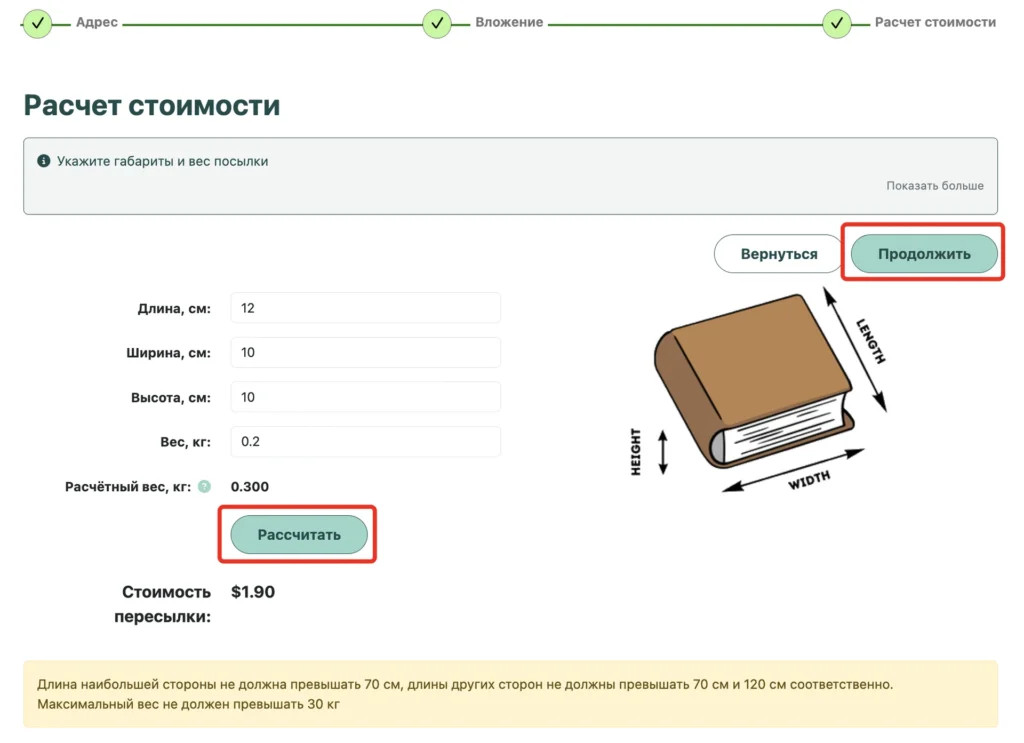Click the Продолжить button
The width and height of the screenshot is (1024, 743).
tap(924, 254)
